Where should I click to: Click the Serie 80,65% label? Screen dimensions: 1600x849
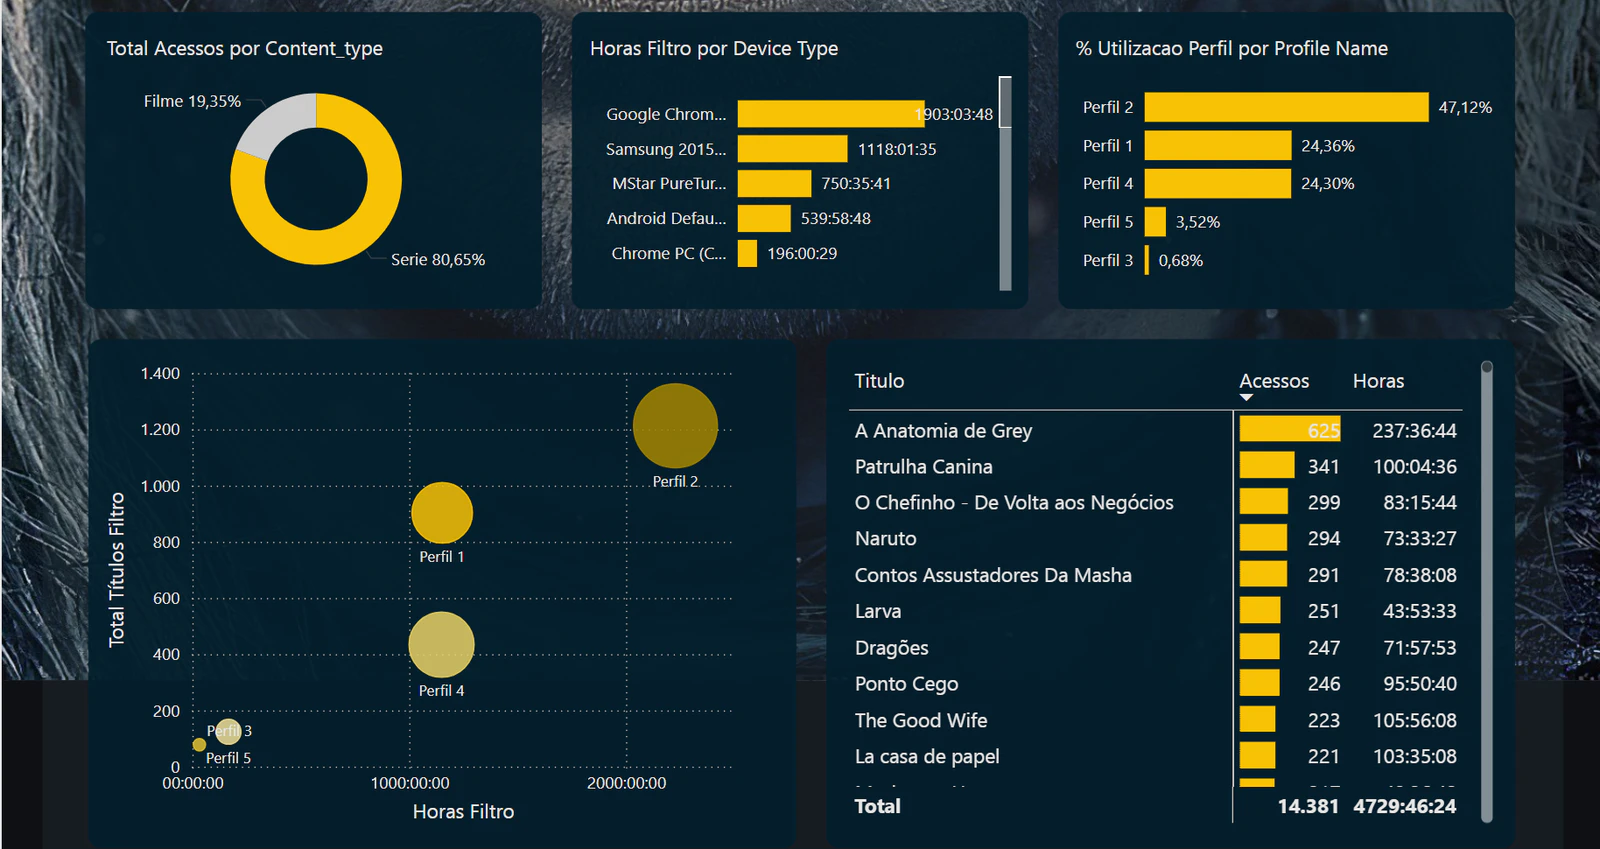point(438,260)
